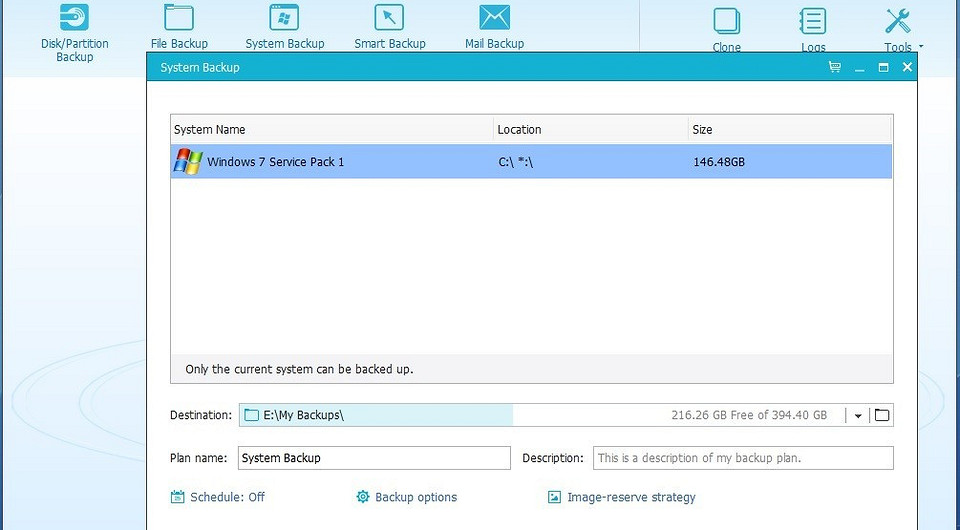Image resolution: width=960 pixels, height=530 pixels.
Task: Expand the Tools dropdown menu
Action: click(x=902, y=29)
